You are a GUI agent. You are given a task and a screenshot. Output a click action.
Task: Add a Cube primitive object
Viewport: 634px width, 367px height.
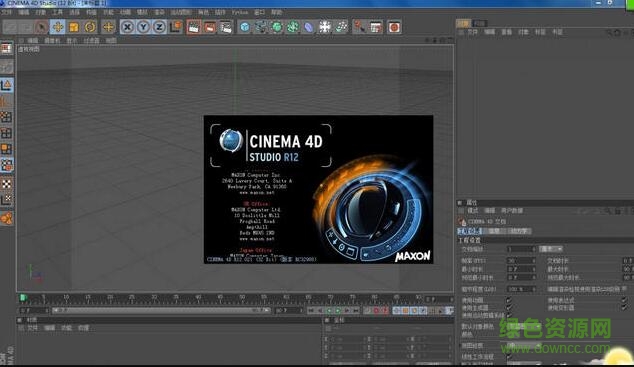click(244, 27)
